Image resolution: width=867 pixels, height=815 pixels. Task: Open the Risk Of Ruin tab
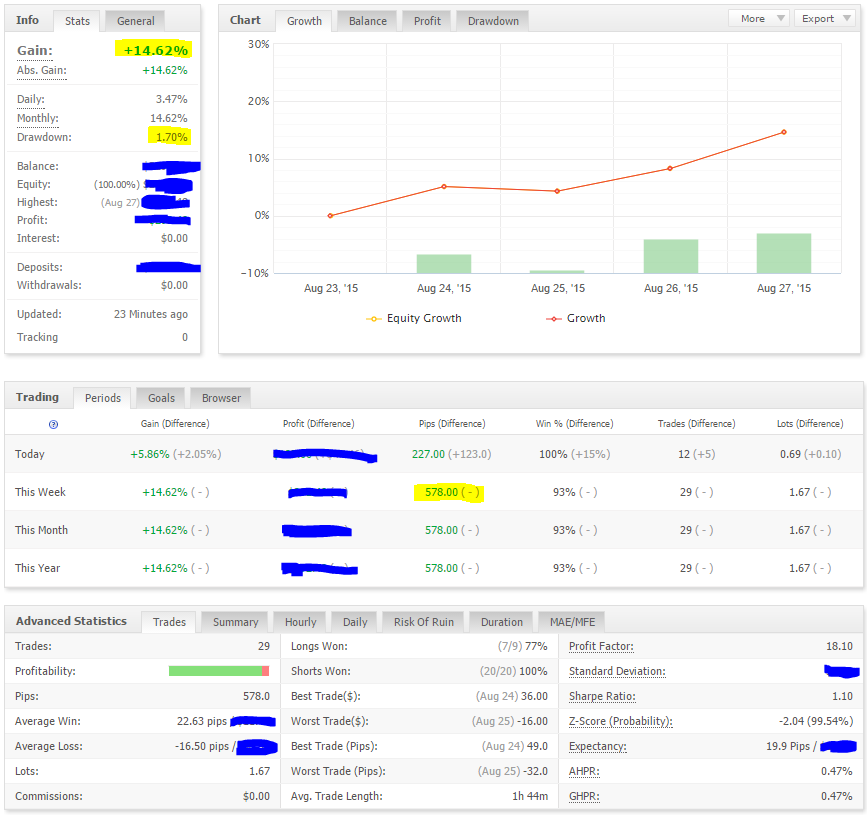pos(424,622)
